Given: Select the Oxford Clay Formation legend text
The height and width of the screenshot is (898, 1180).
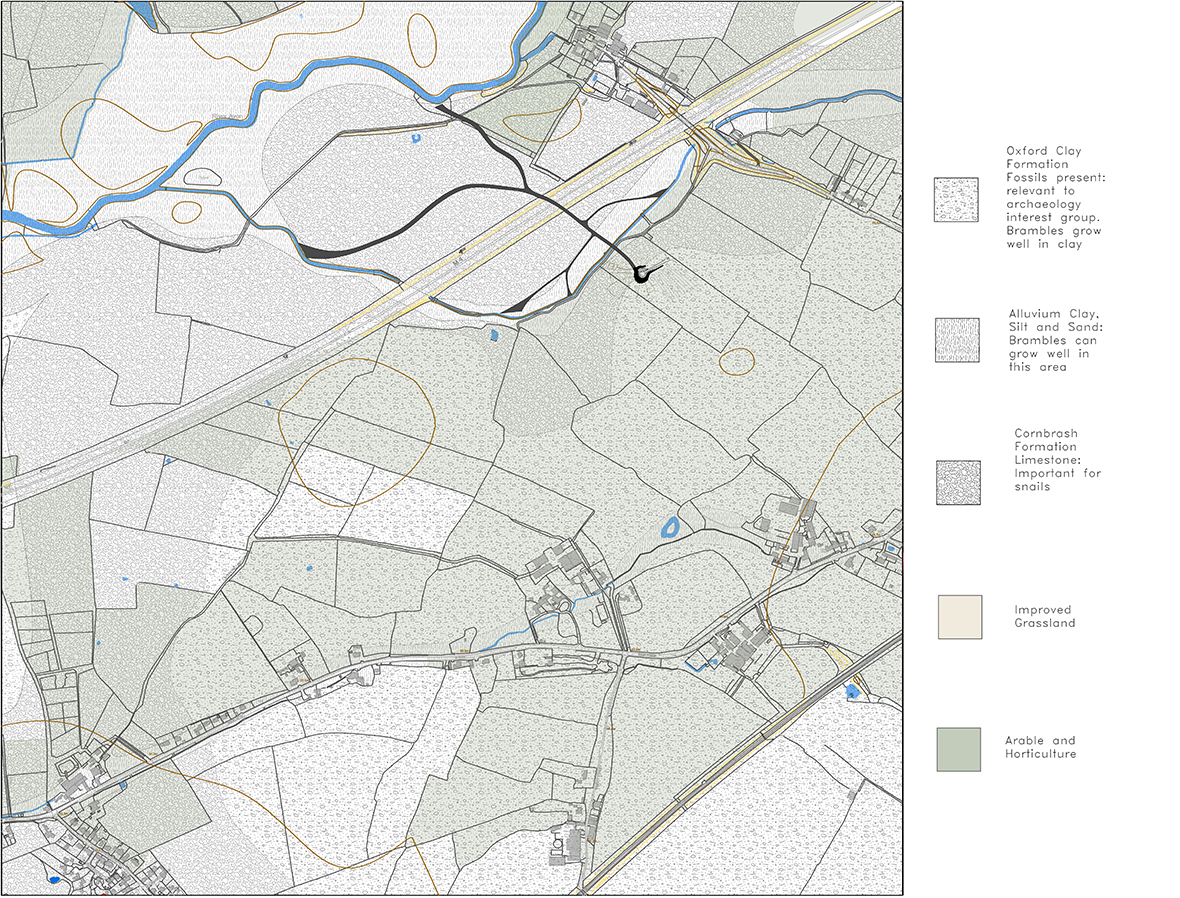Looking at the screenshot, I should 1055,197.
